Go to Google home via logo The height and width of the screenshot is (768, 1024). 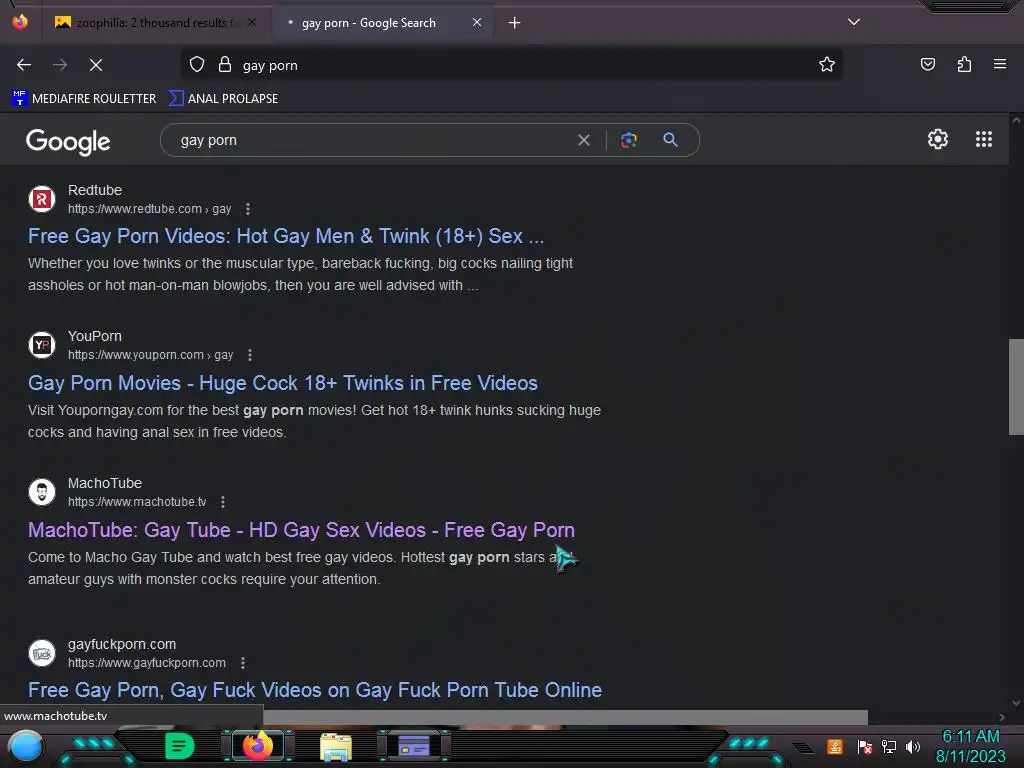click(x=68, y=141)
